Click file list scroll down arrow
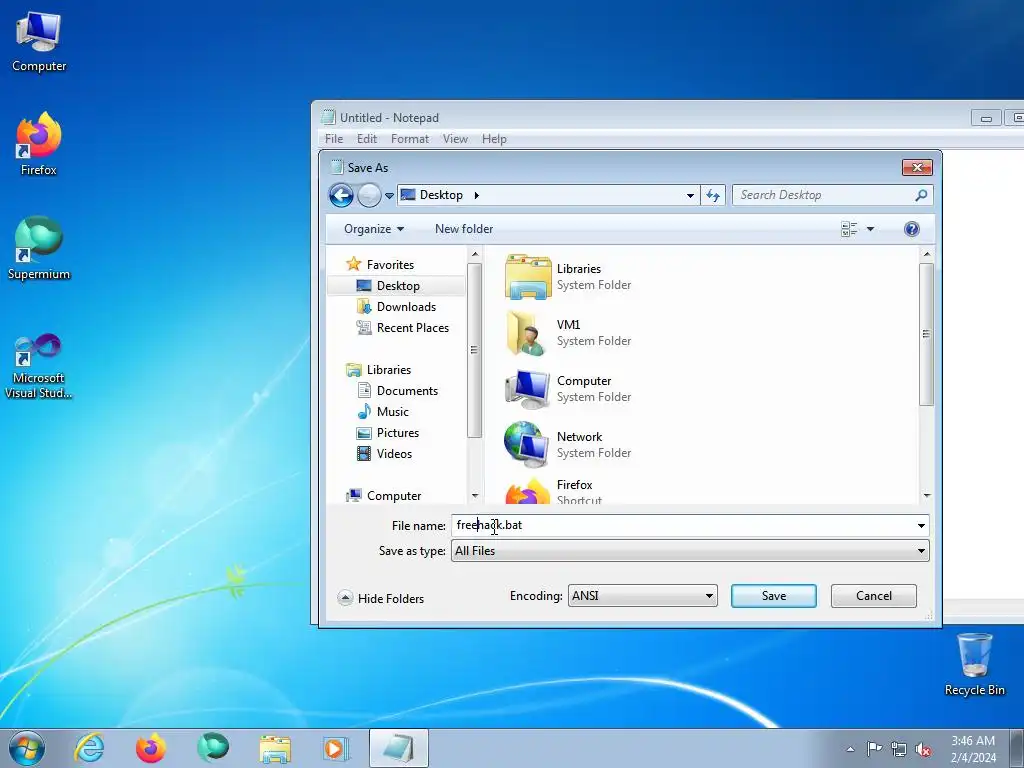The image size is (1024, 768). (927, 496)
